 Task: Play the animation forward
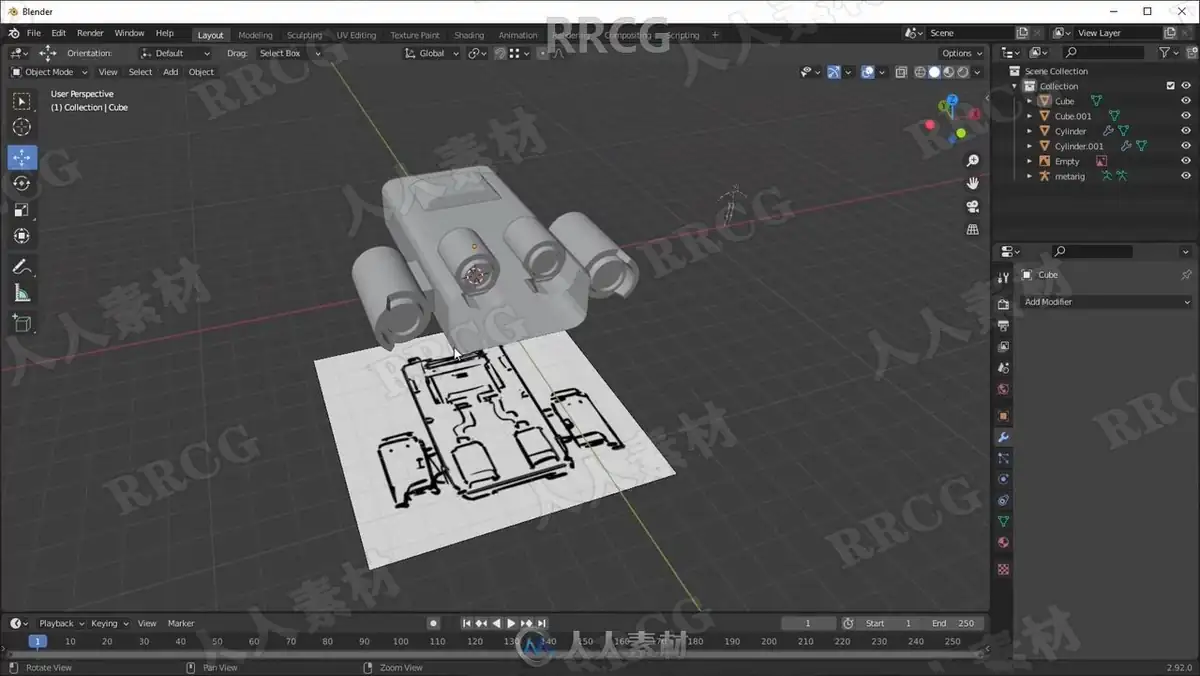click(x=511, y=623)
